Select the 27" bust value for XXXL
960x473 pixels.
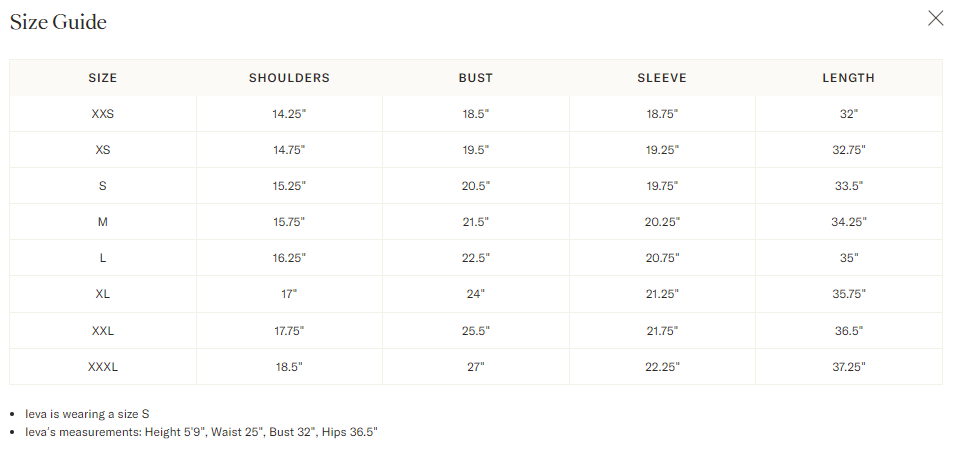coord(475,367)
